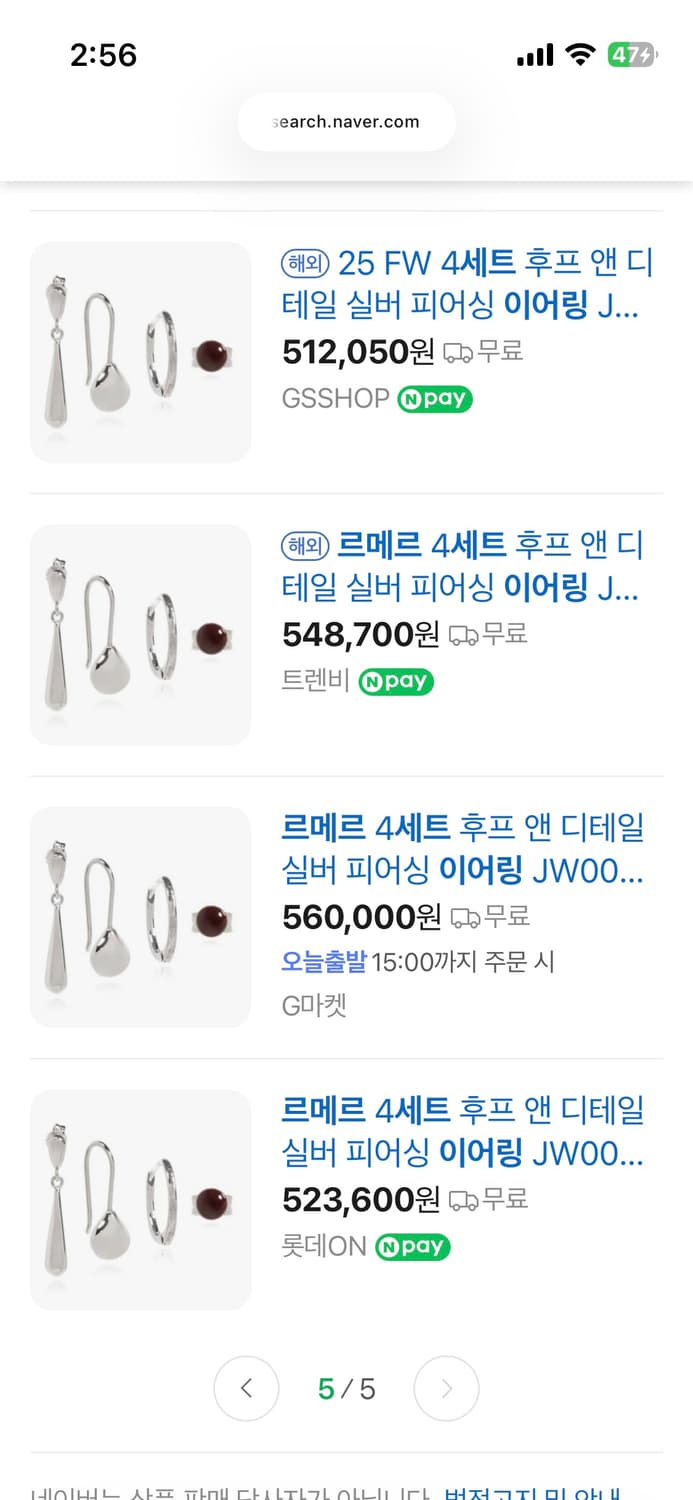Tap the search.naver.com address bar
The image size is (693, 1500).
tap(346, 121)
